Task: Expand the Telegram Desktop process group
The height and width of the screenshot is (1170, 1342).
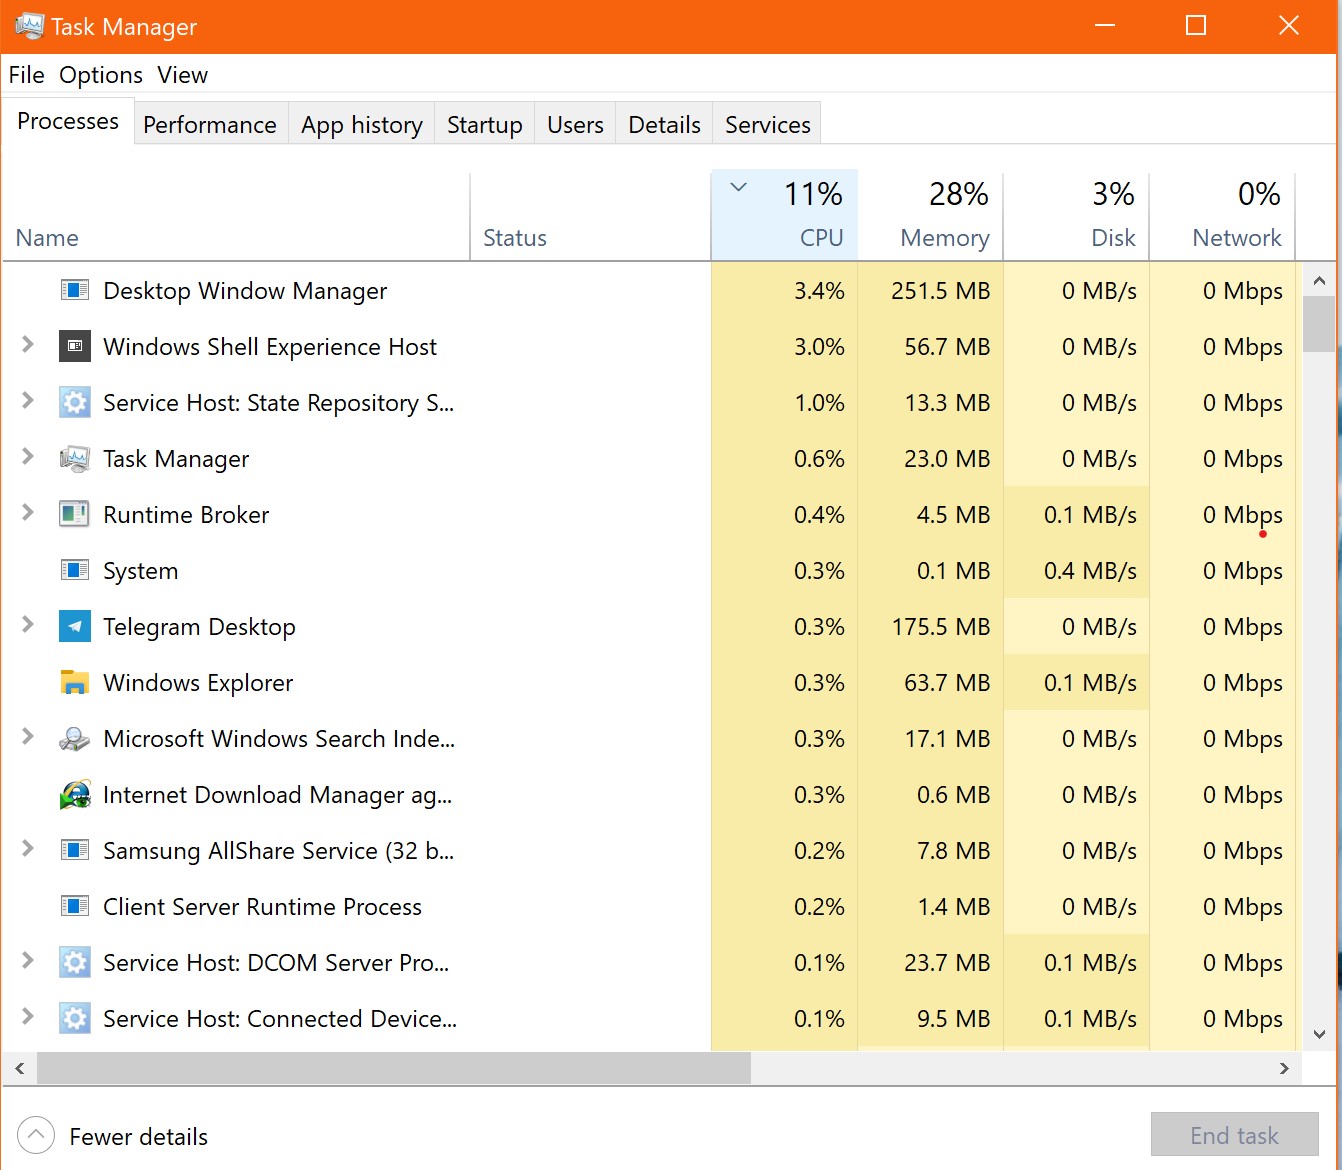Action: tap(28, 625)
